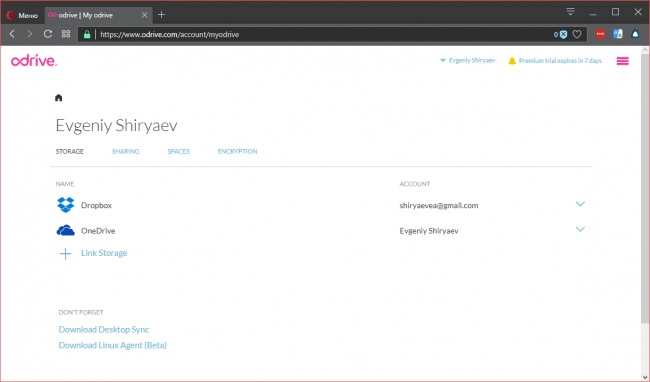Click the blue droplet extension icon
The width and height of the screenshot is (650, 382).
point(635,34)
